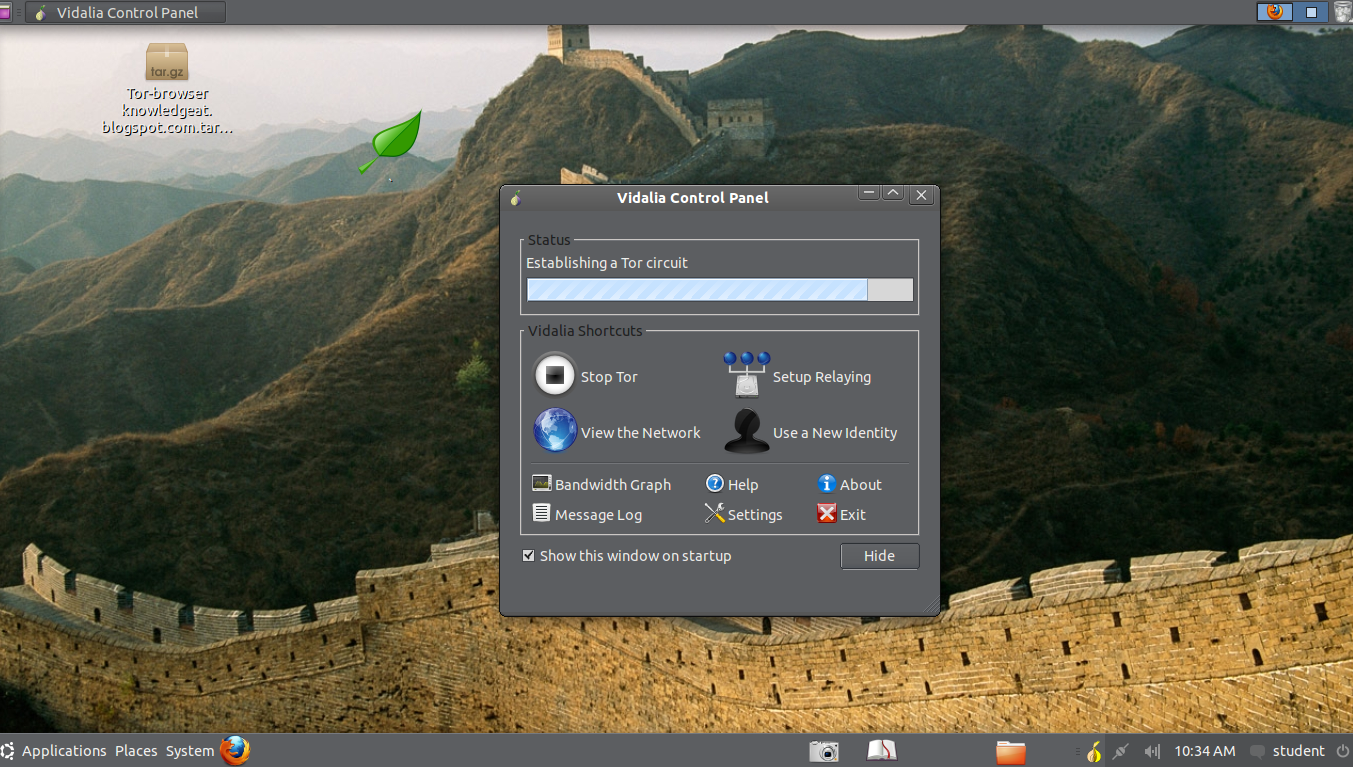Click the Vidalia window resize grip corner
Viewport: 1353px width, 767px height.
tap(931, 605)
